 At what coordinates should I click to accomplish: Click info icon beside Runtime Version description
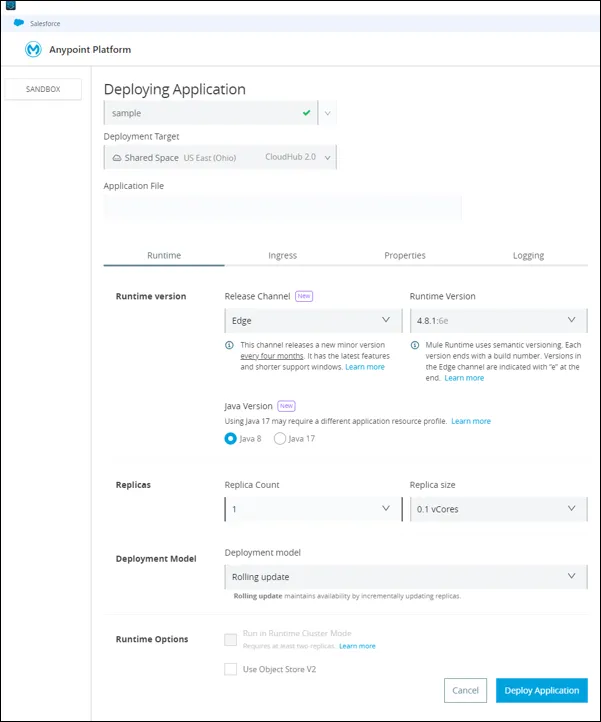414,345
